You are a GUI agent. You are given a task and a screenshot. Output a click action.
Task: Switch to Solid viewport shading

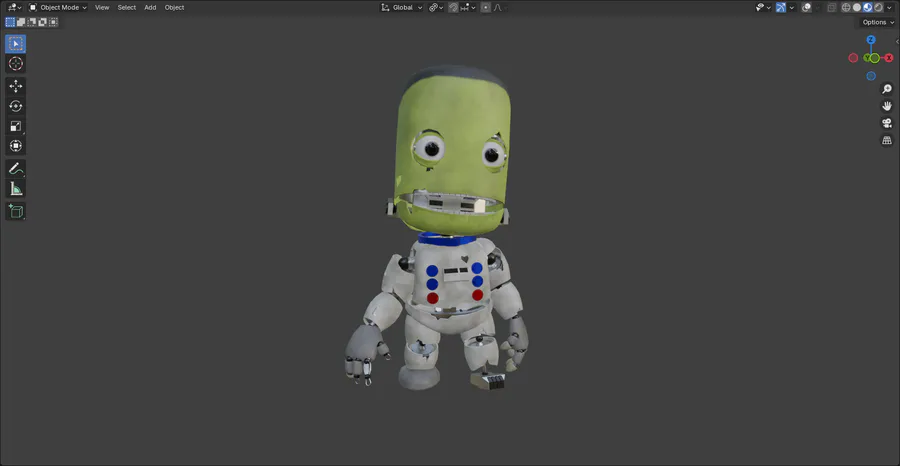(x=857, y=7)
